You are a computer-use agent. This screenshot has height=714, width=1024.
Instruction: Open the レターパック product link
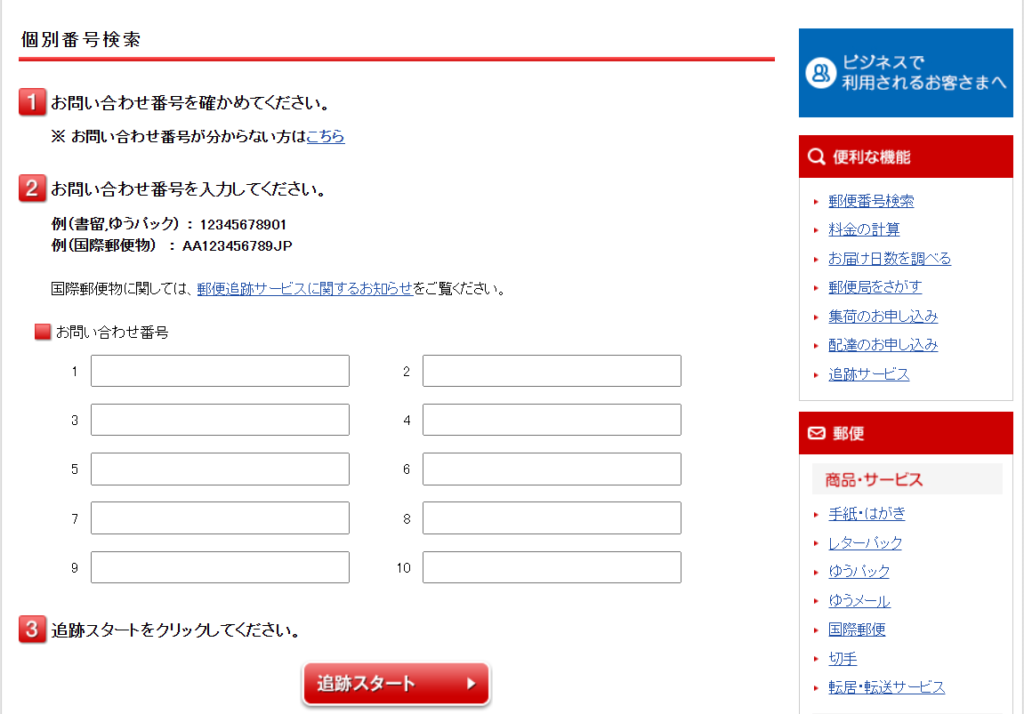click(x=864, y=543)
